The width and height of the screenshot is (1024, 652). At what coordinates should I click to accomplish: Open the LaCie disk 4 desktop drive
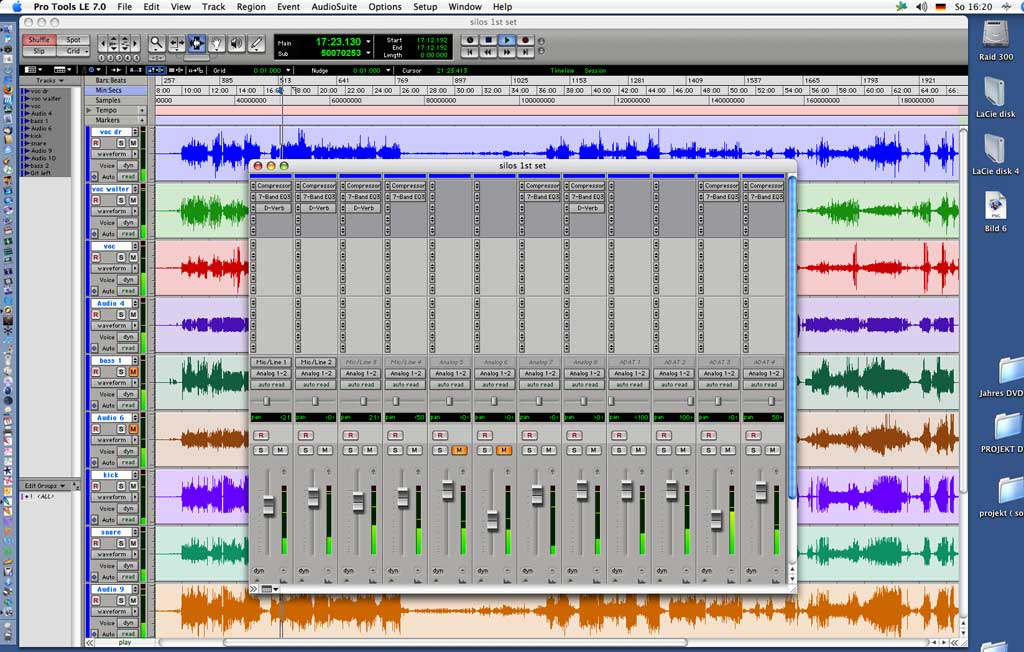click(995, 154)
